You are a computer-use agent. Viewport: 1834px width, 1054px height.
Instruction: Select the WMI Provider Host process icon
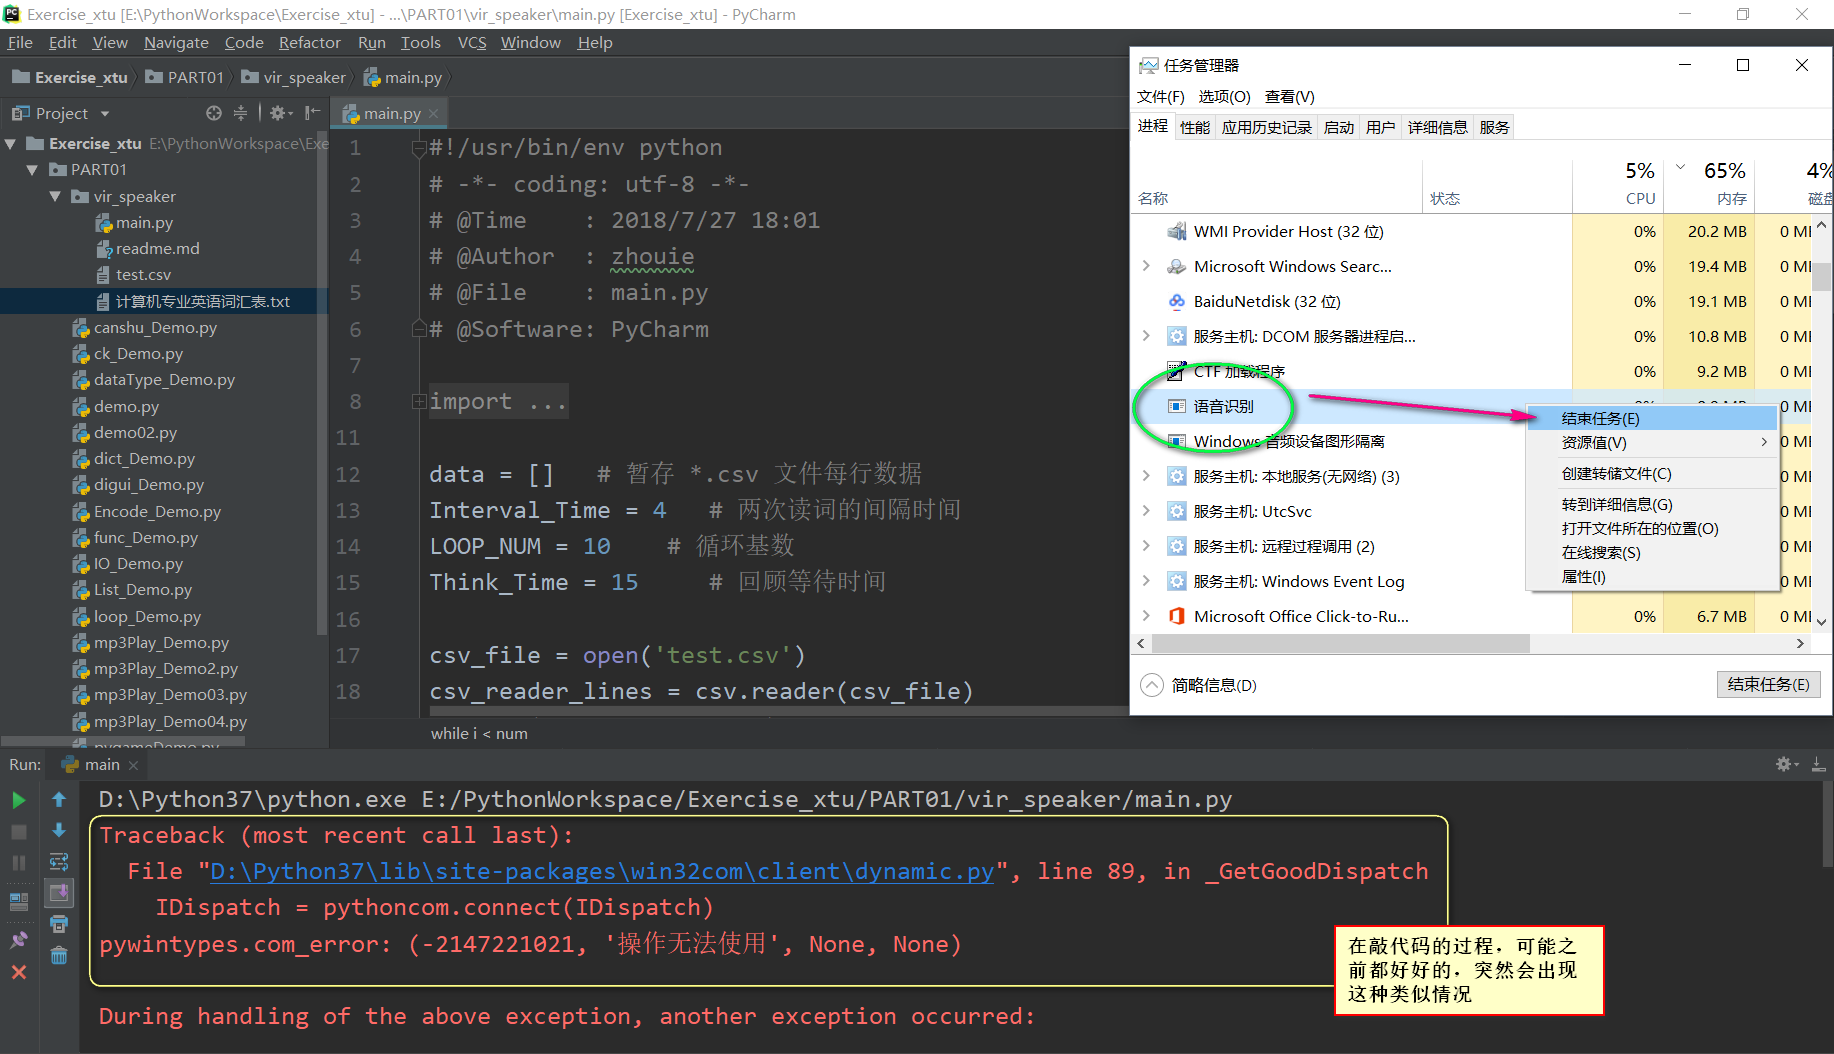pyautogui.click(x=1177, y=231)
